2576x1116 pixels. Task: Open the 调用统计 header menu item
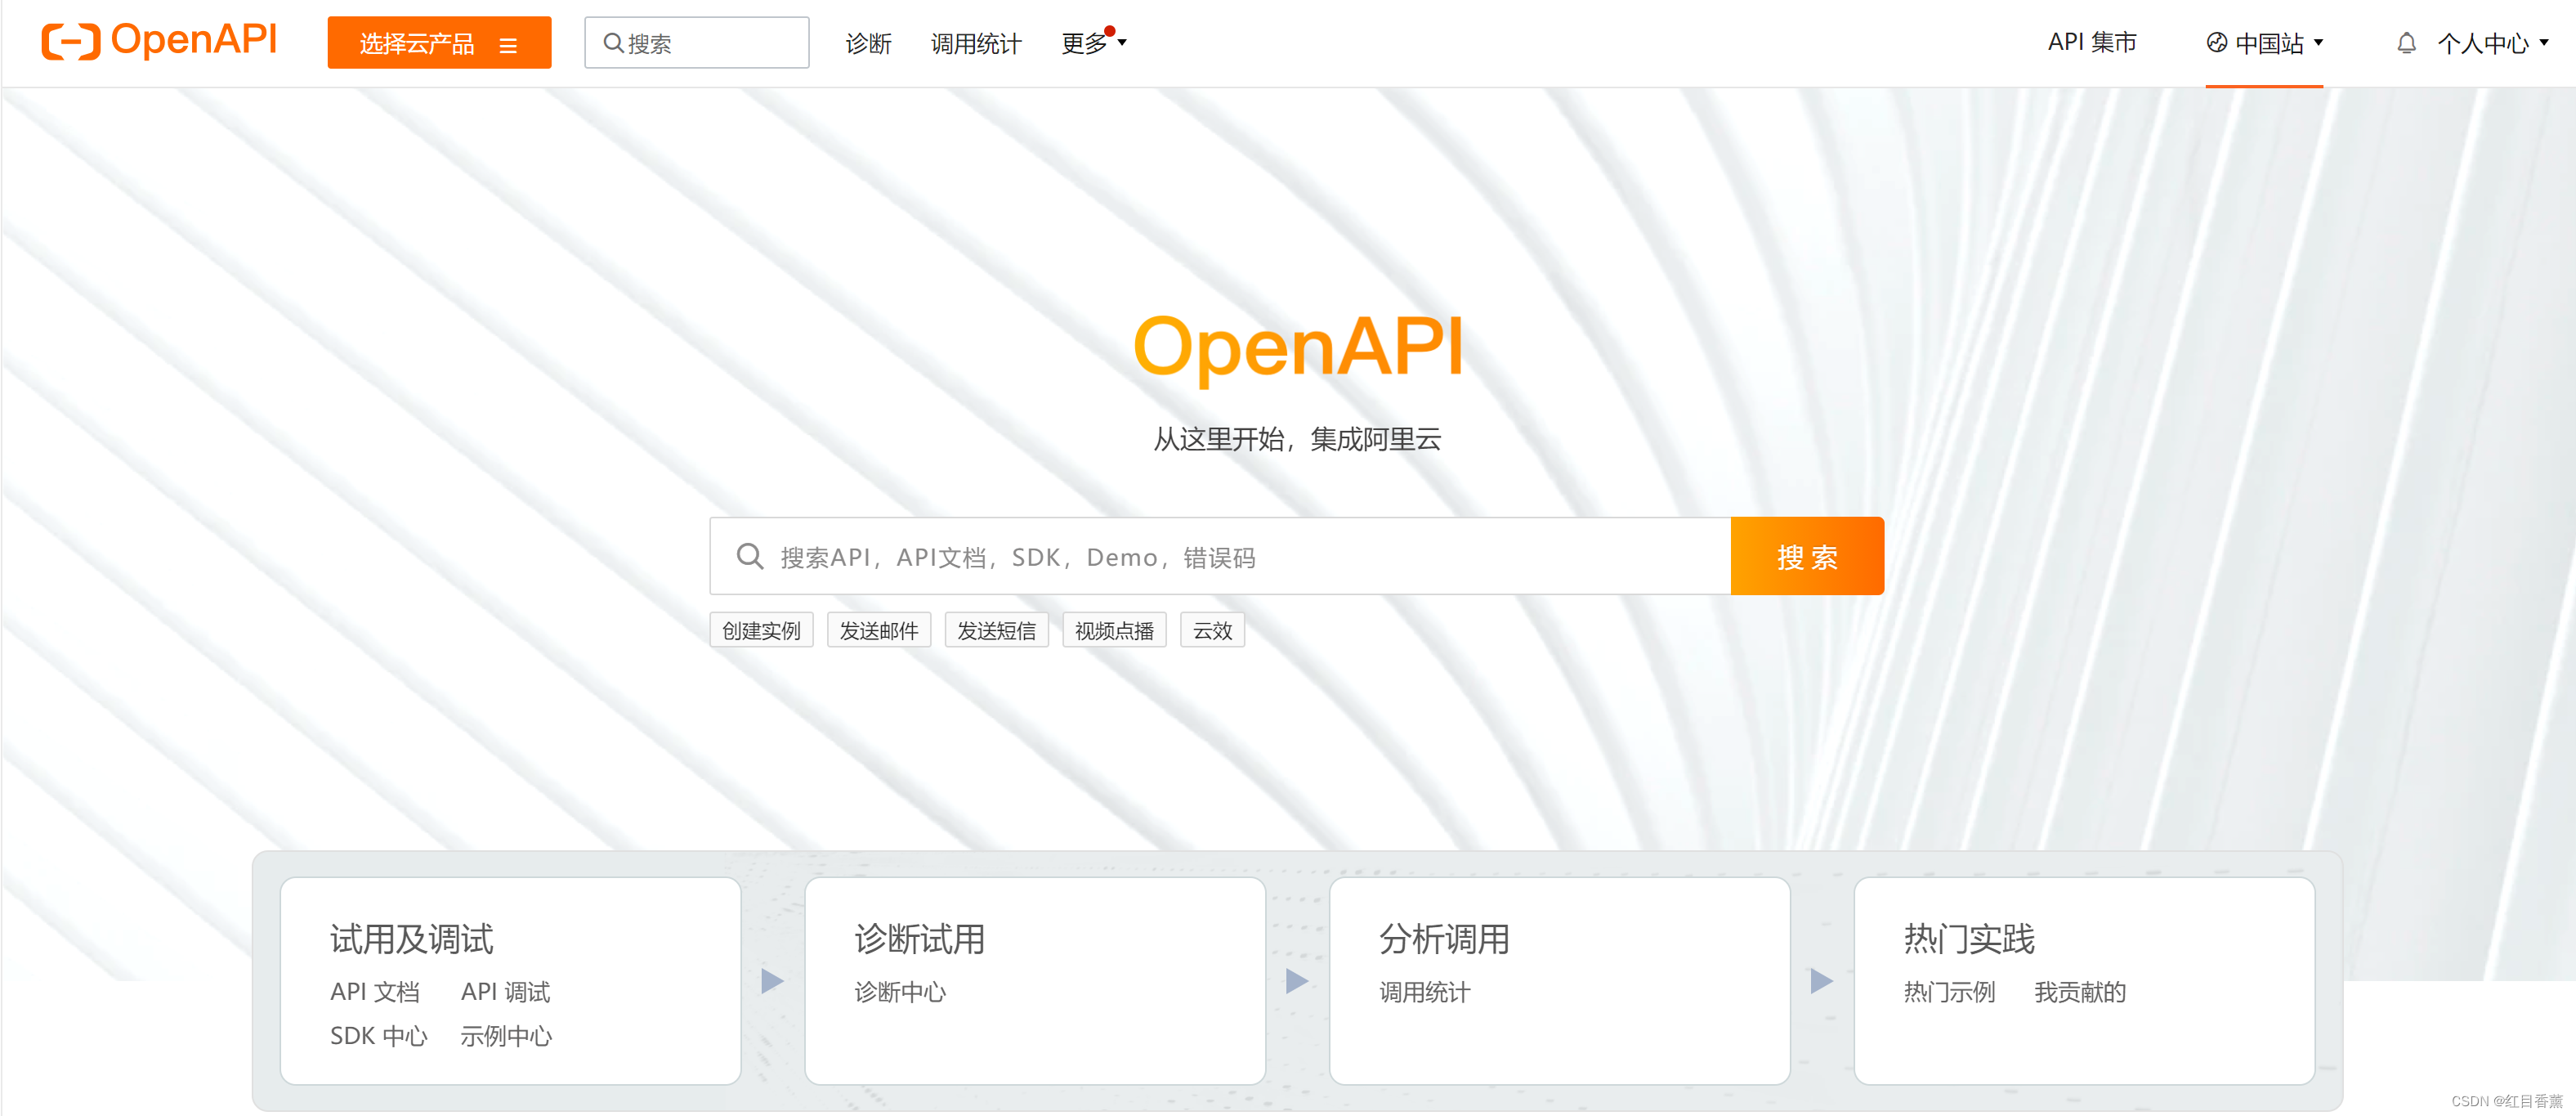coord(976,43)
